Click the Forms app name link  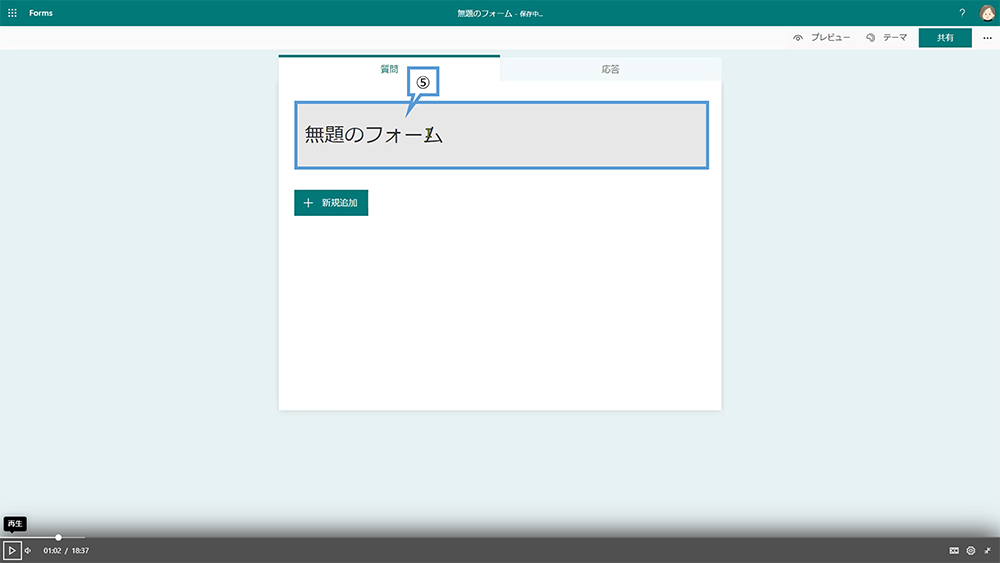tap(41, 13)
